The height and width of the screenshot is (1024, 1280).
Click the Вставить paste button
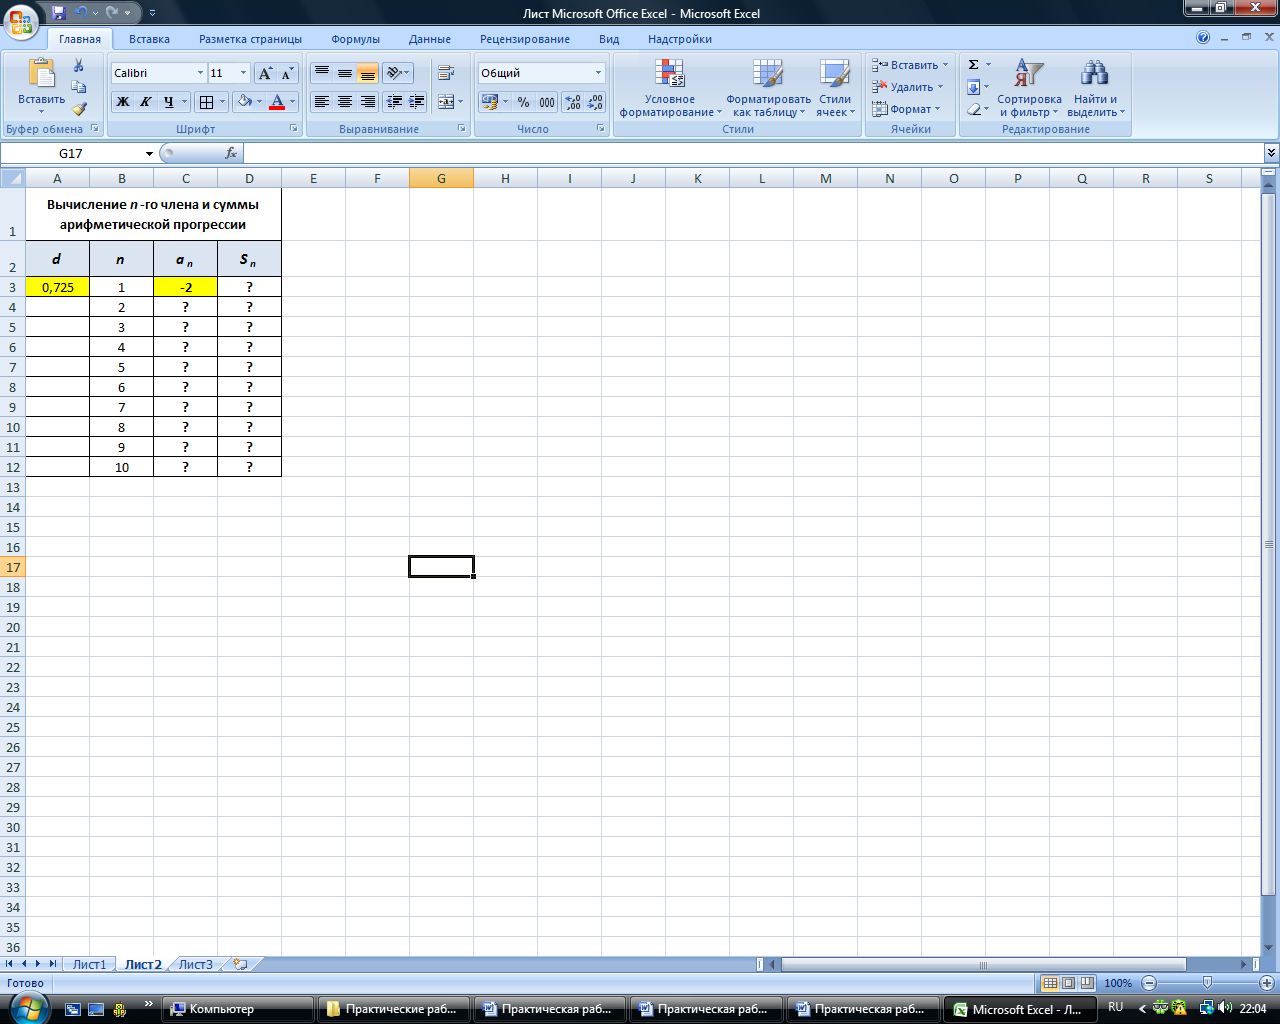[41, 87]
